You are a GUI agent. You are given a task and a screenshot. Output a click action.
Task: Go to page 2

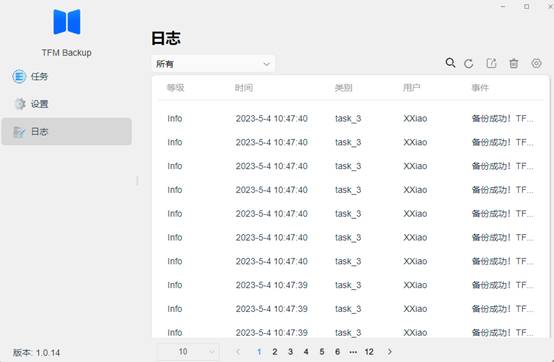(x=275, y=352)
